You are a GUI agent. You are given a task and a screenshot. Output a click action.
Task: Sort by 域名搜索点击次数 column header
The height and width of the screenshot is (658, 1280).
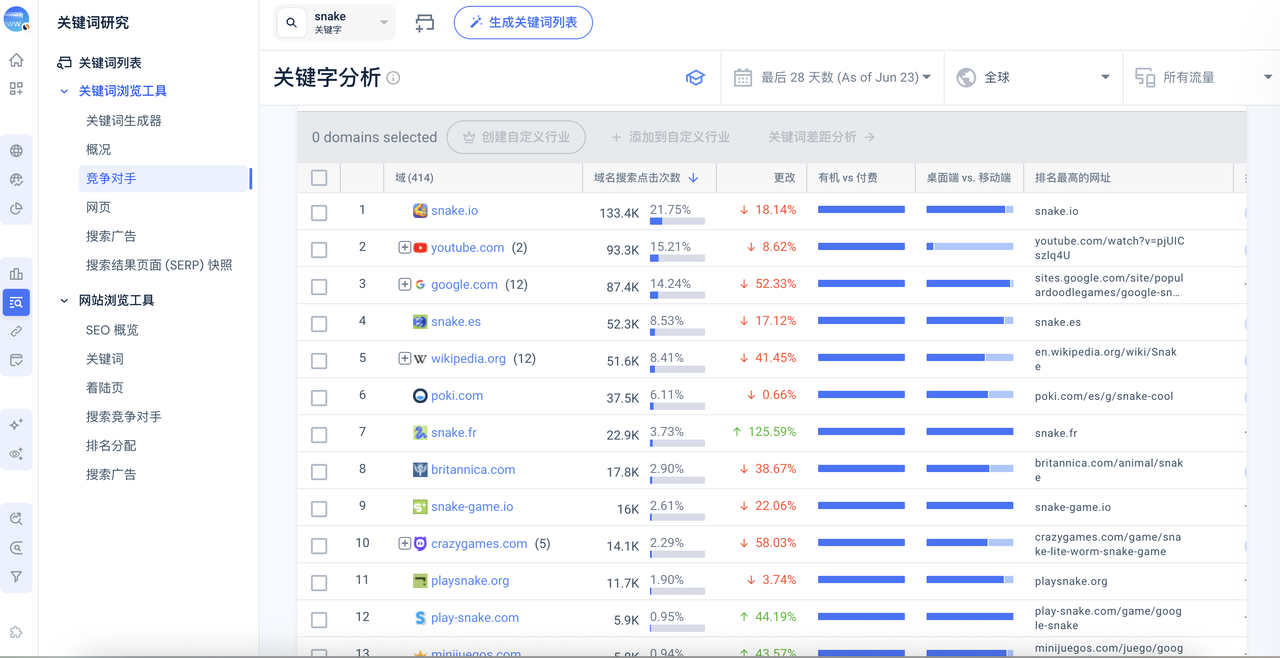pos(645,178)
